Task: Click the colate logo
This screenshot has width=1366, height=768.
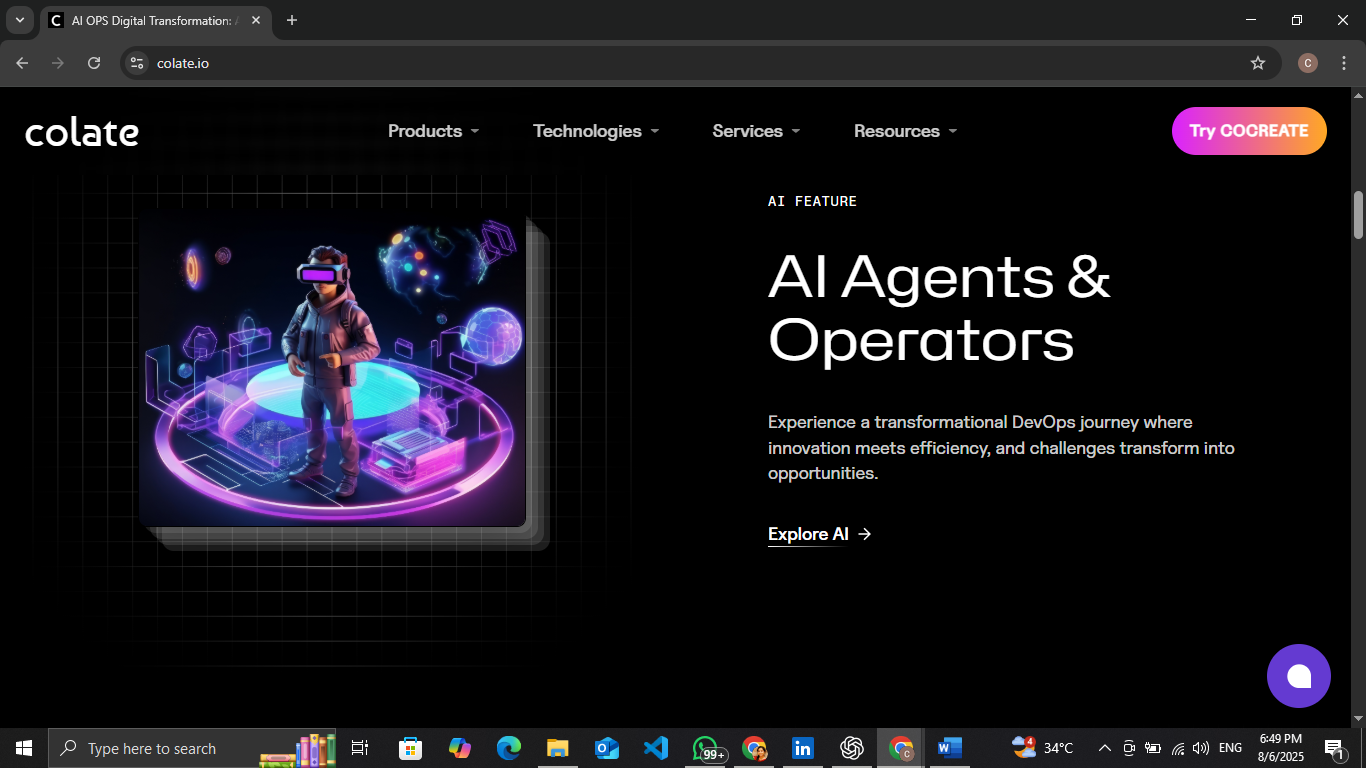Action: point(82,132)
